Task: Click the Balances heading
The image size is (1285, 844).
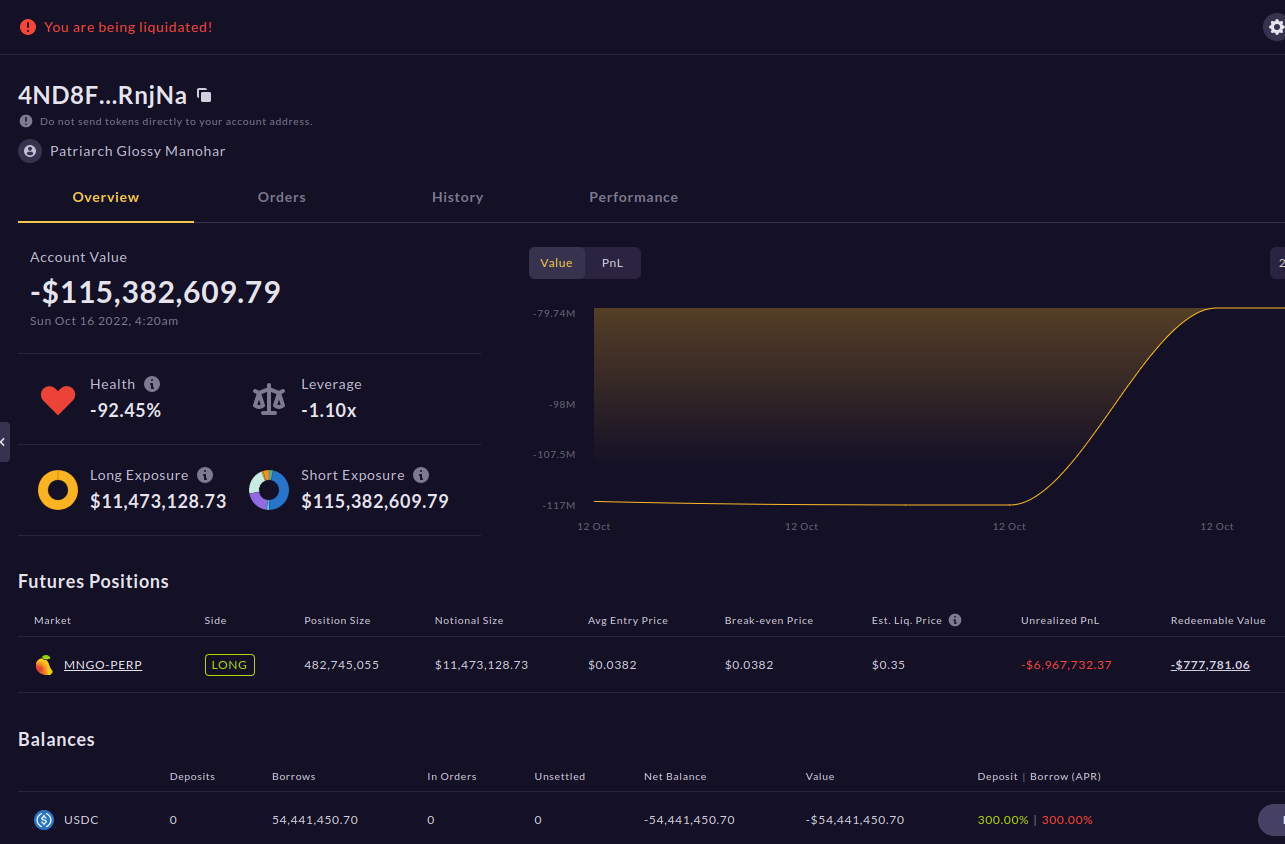Action: [x=56, y=740]
